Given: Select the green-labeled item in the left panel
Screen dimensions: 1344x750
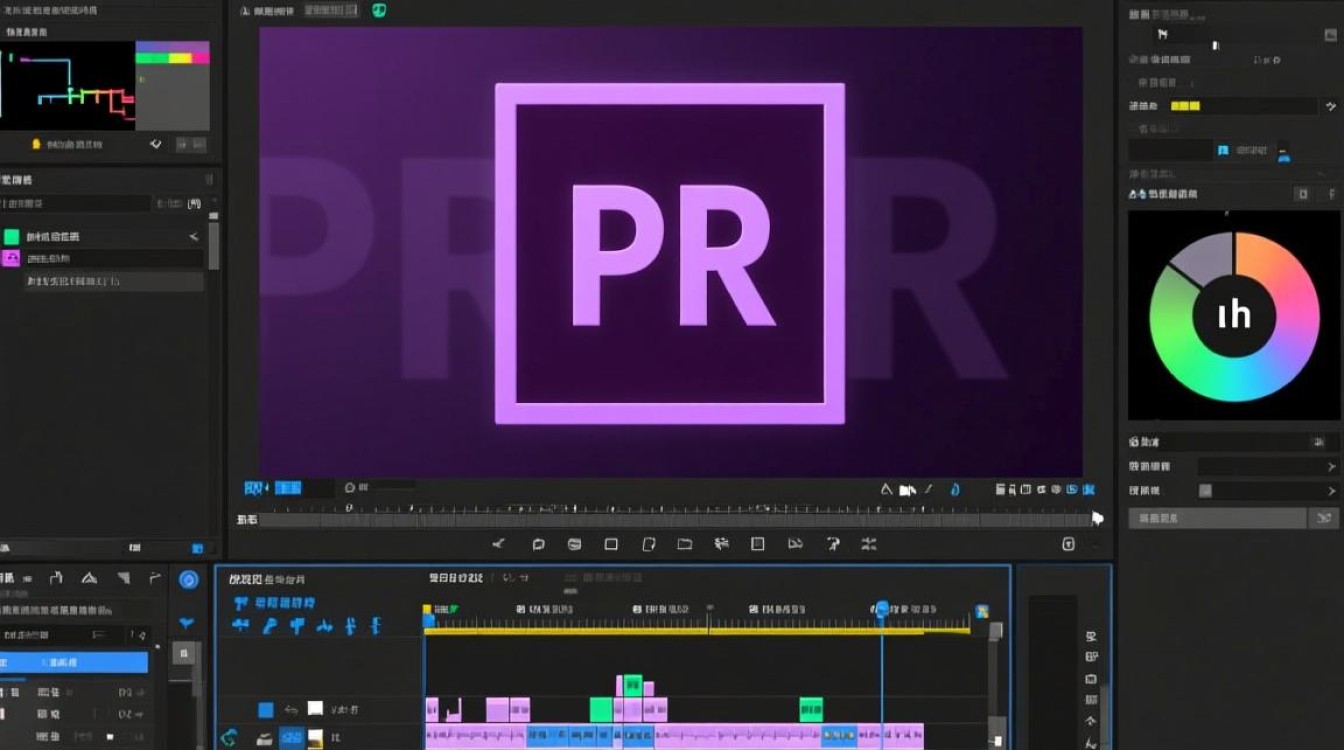Looking at the screenshot, I should (12, 237).
